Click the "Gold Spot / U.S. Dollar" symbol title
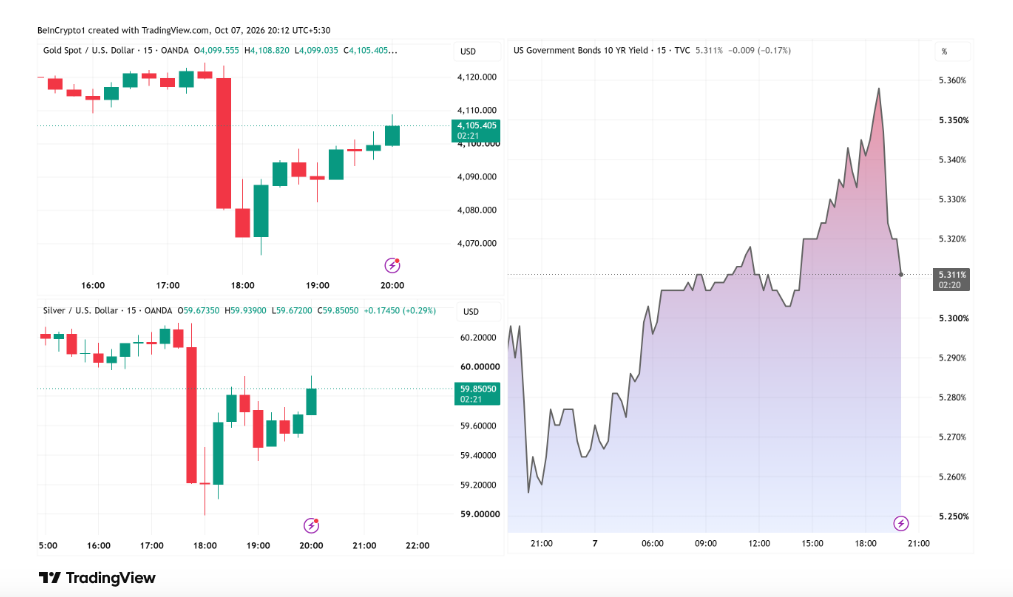The image size is (1013, 597). [89, 50]
